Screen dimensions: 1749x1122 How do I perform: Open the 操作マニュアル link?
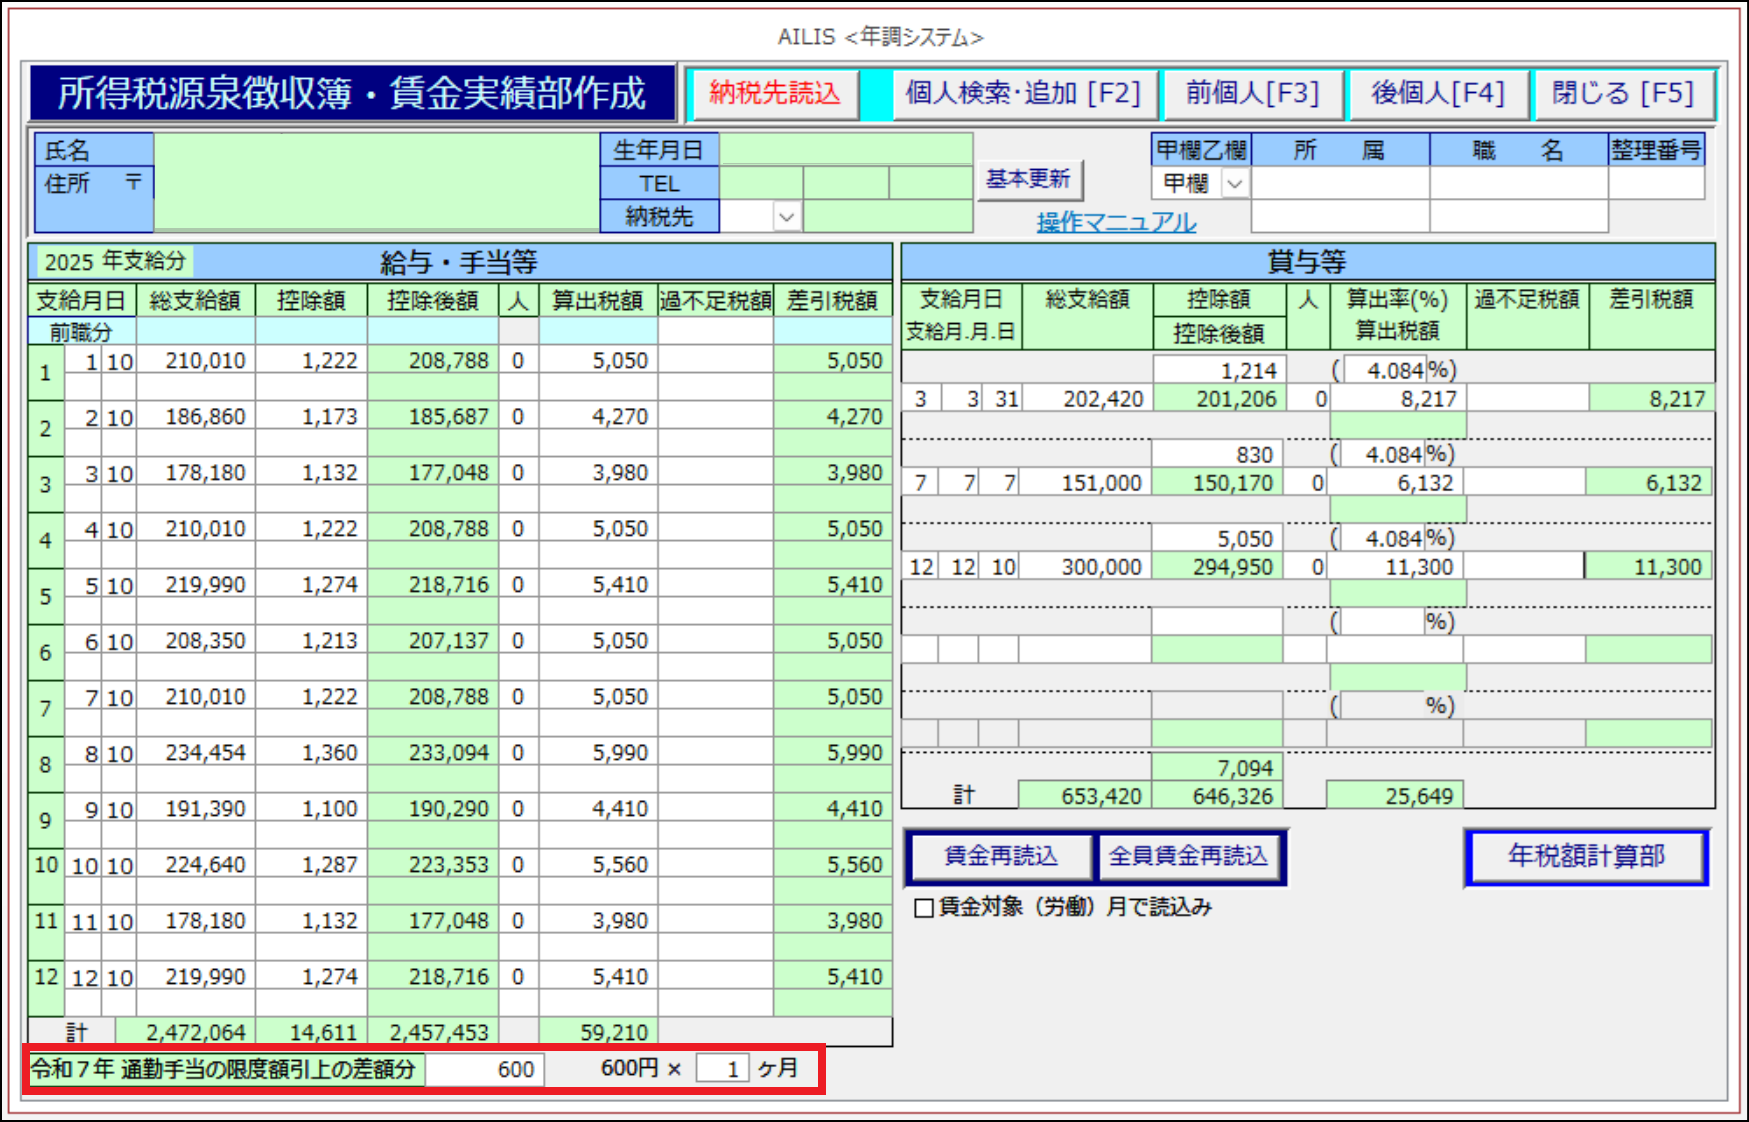pos(1116,222)
